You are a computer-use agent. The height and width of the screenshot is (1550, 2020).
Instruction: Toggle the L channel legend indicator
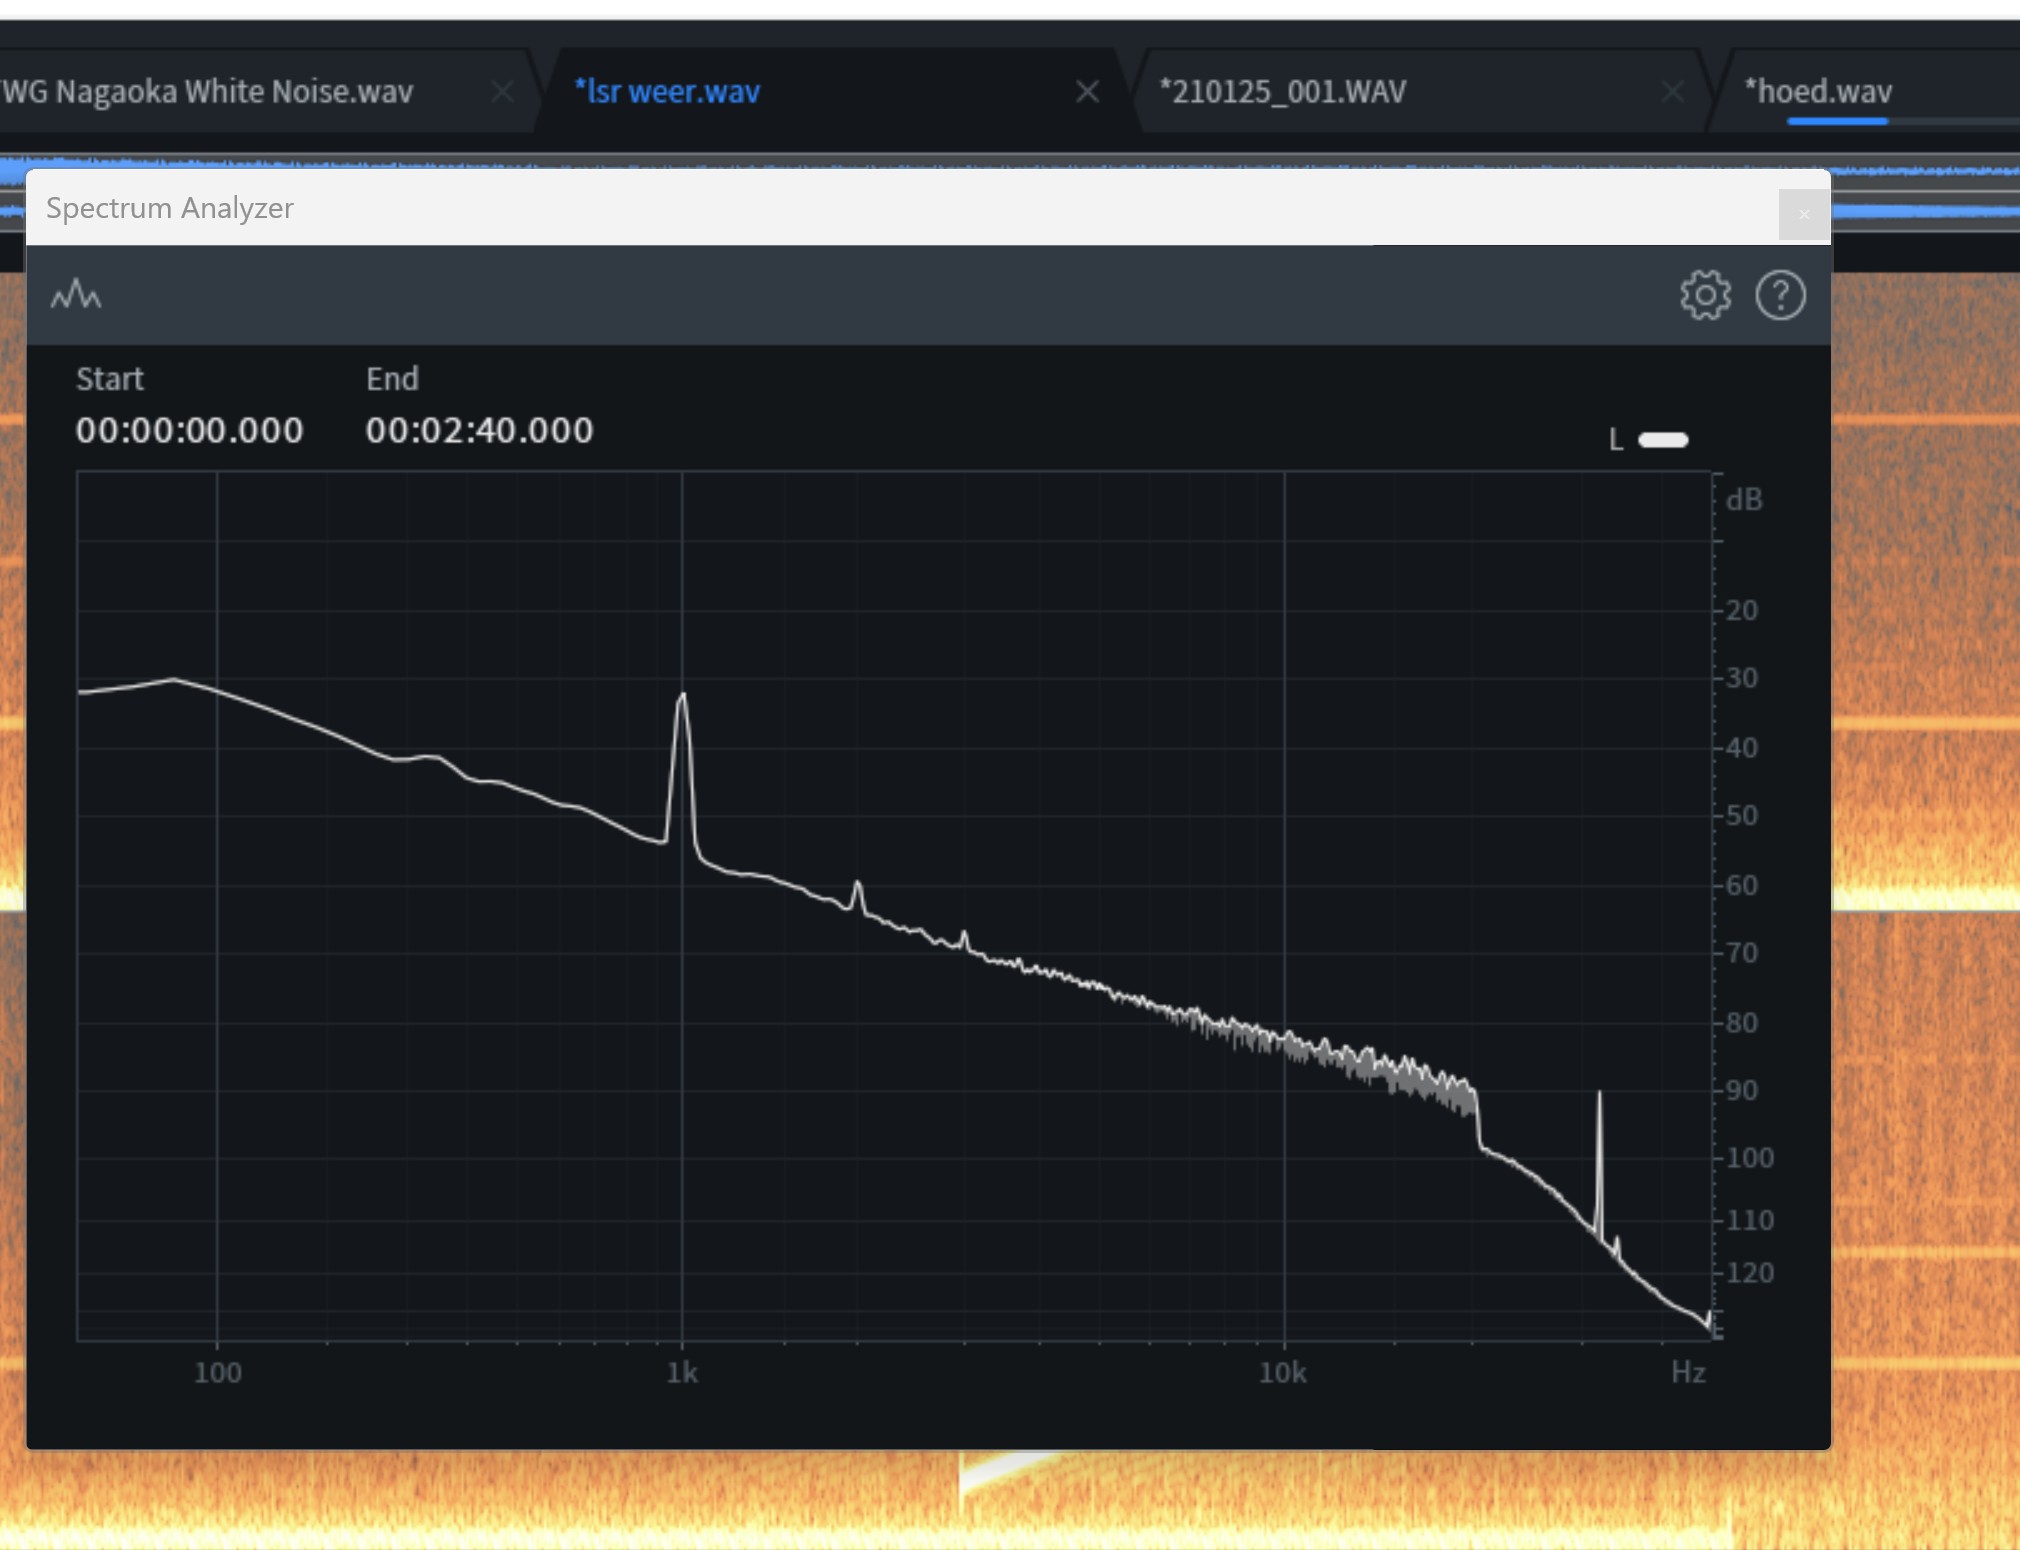point(1663,440)
